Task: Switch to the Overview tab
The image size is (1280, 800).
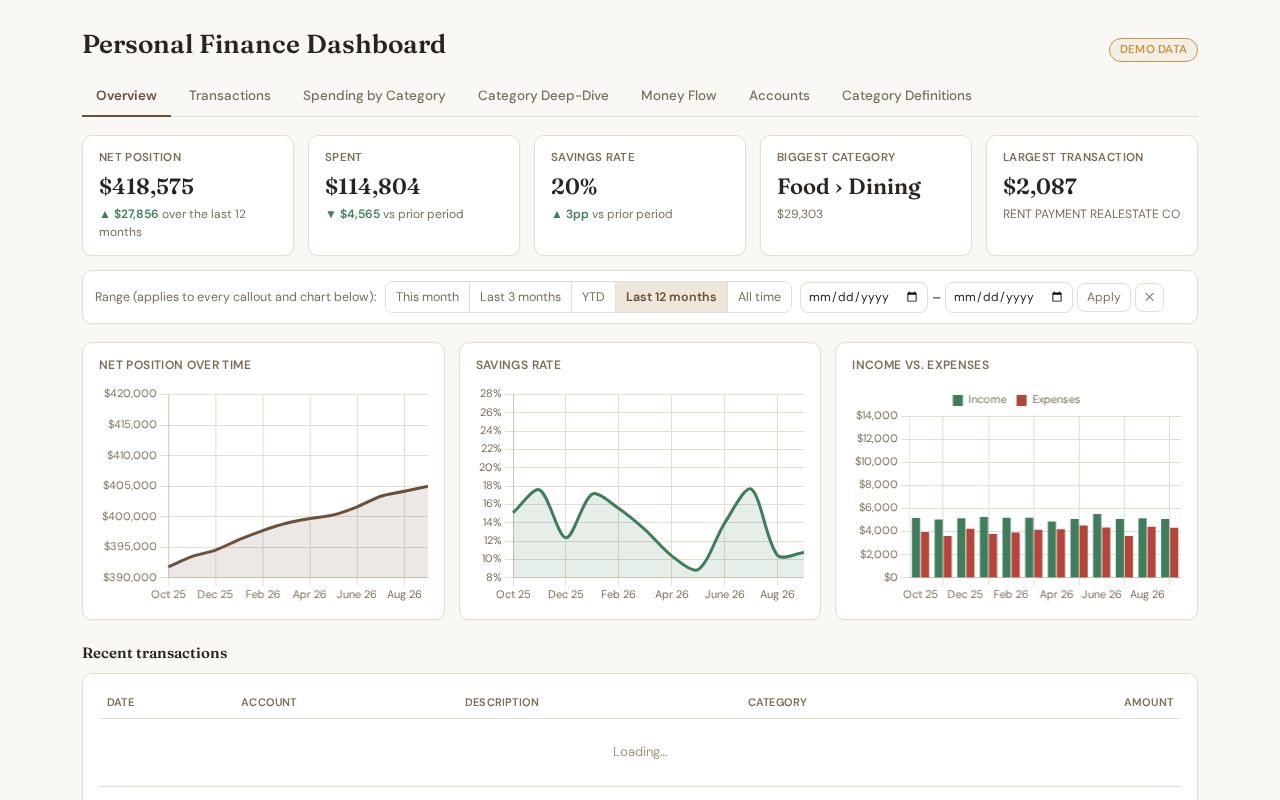Action: coord(126,96)
